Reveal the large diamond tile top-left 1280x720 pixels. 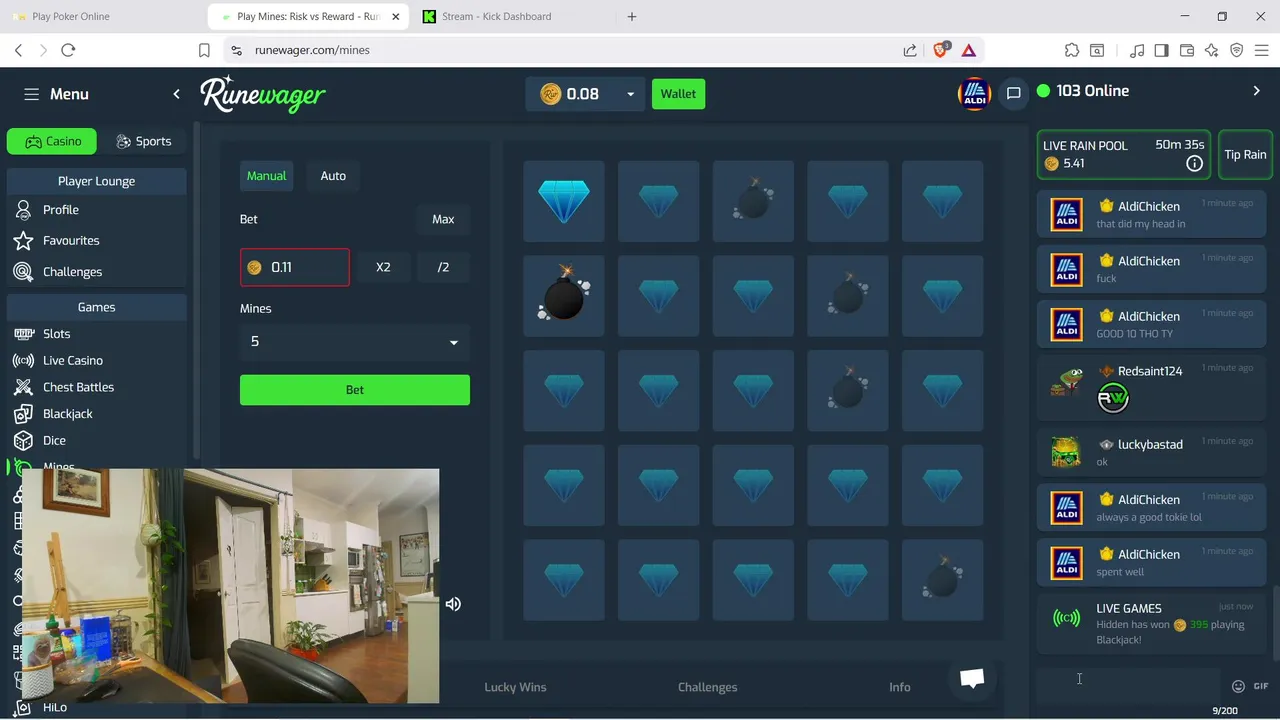click(564, 201)
